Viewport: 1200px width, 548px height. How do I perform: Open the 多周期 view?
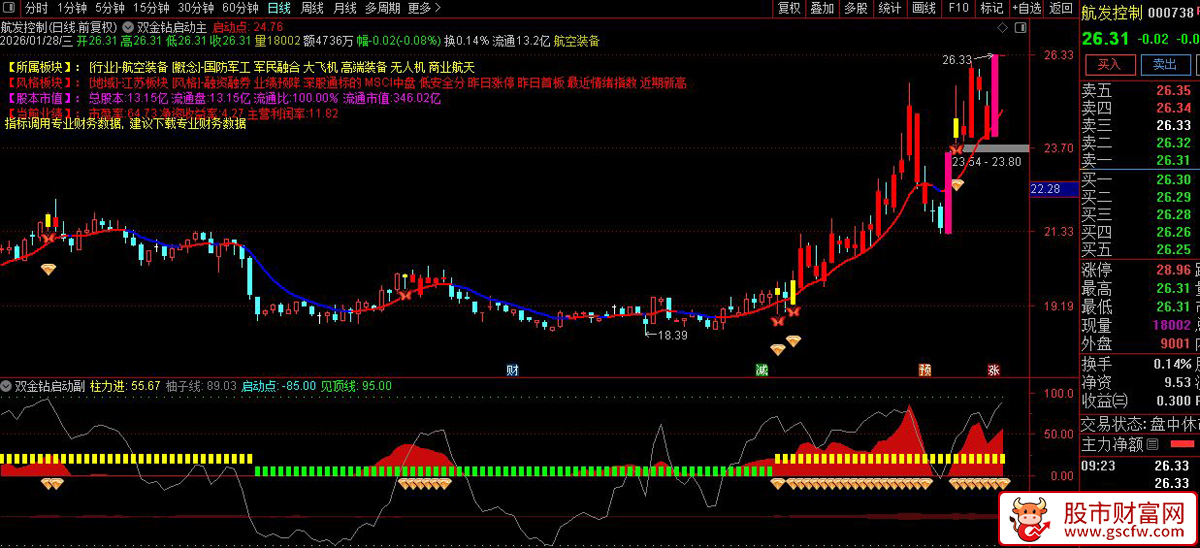(382, 8)
